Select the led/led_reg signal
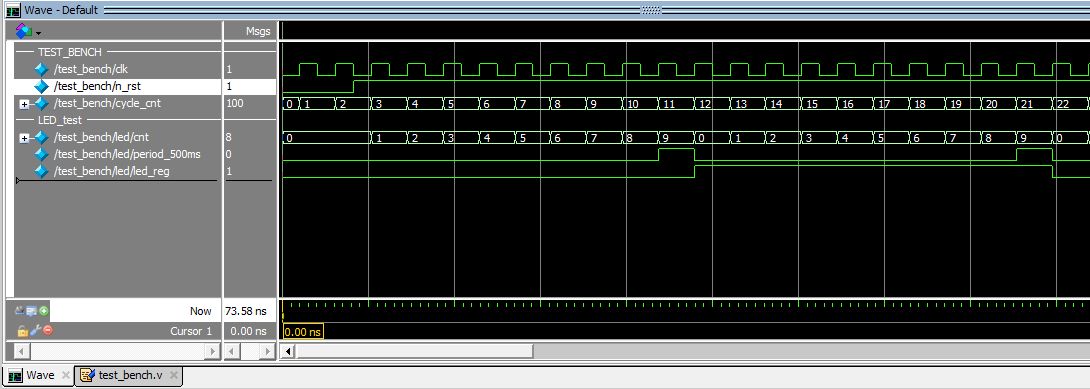 pyautogui.click(x=111, y=171)
